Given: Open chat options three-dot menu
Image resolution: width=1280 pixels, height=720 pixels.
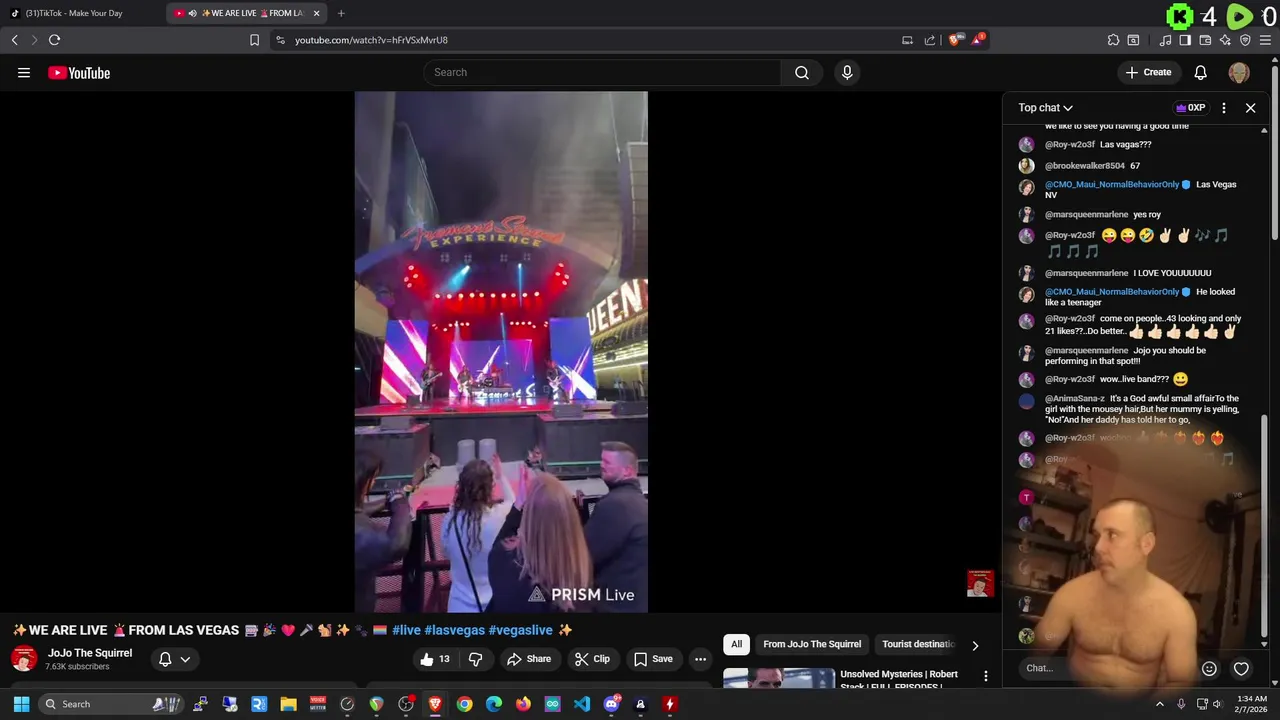Looking at the screenshot, I should (x=1224, y=108).
